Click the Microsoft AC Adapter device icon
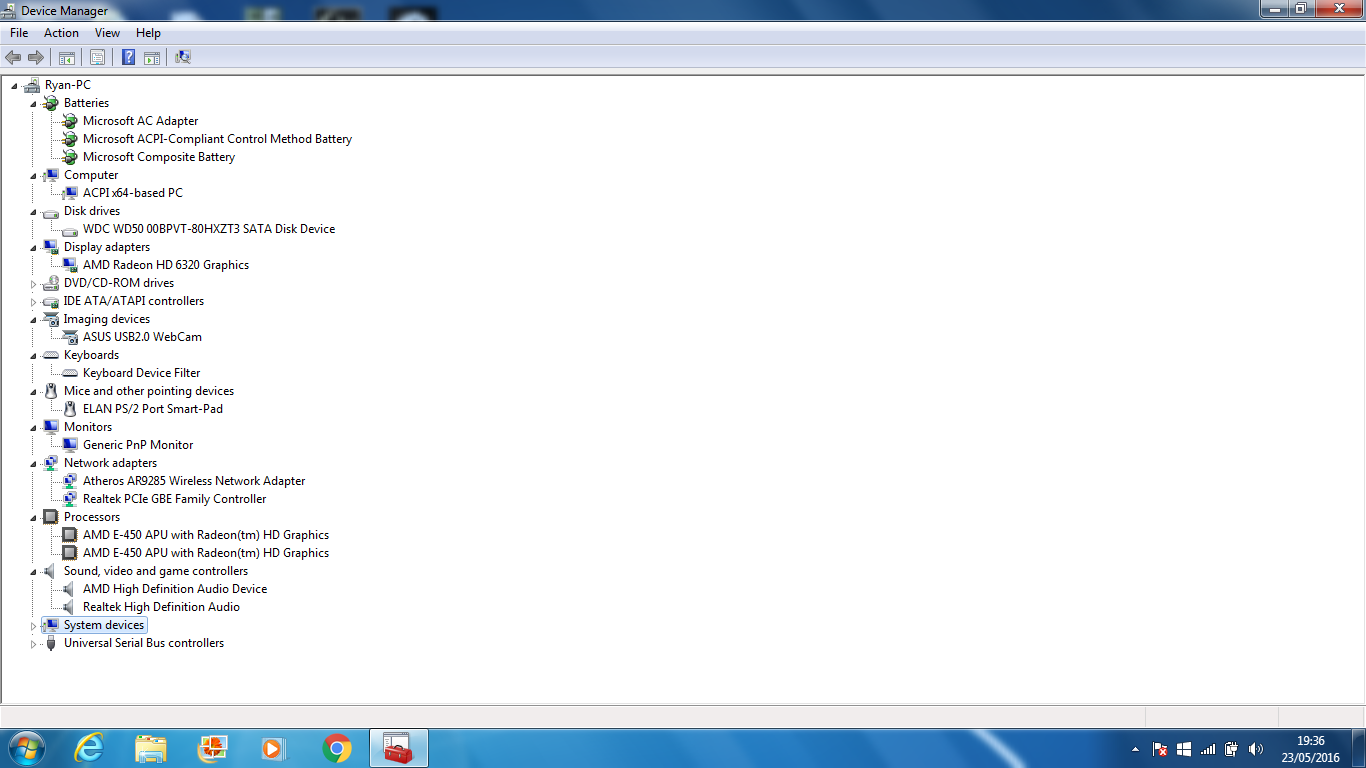This screenshot has height=768, width=1366. [x=69, y=121]
